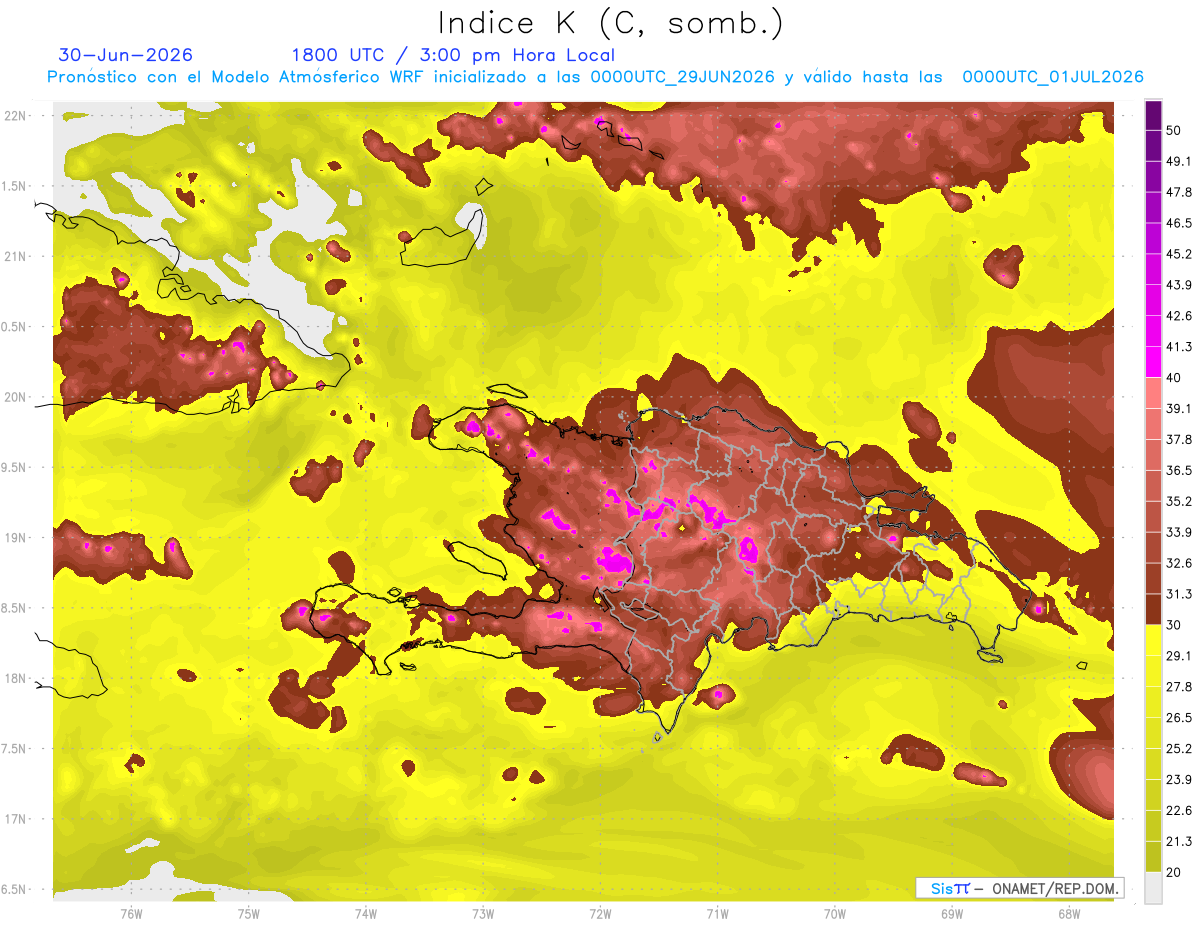Click the longitude label '76W'
Screen dimensions: 1200x927
click(131, 913)
